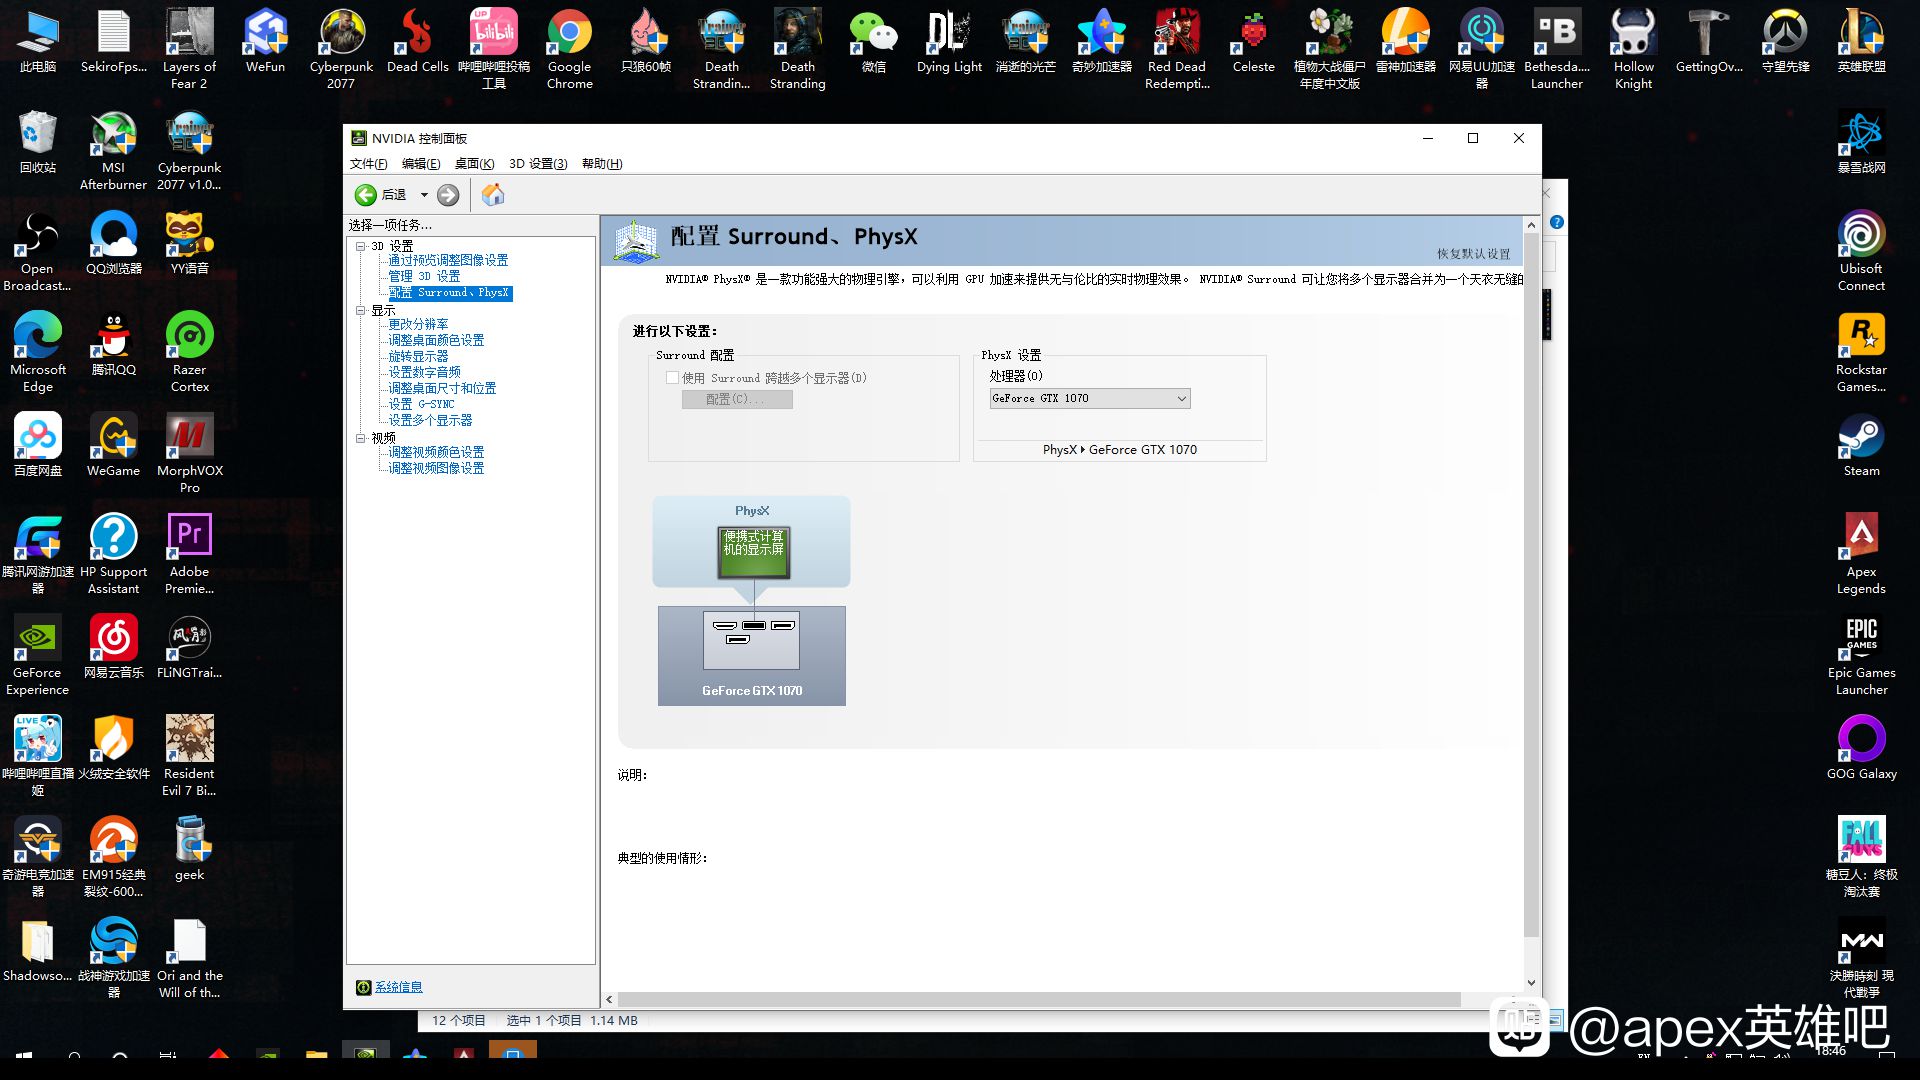The image size is (1920, 1080).
Task: Open the 帮助(H) menu
Action: [602, 164]
